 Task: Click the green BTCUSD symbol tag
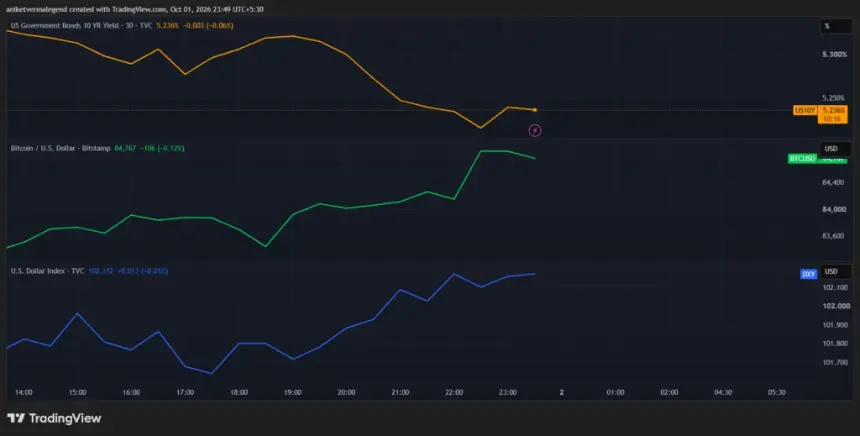click(x=802, y=158)
